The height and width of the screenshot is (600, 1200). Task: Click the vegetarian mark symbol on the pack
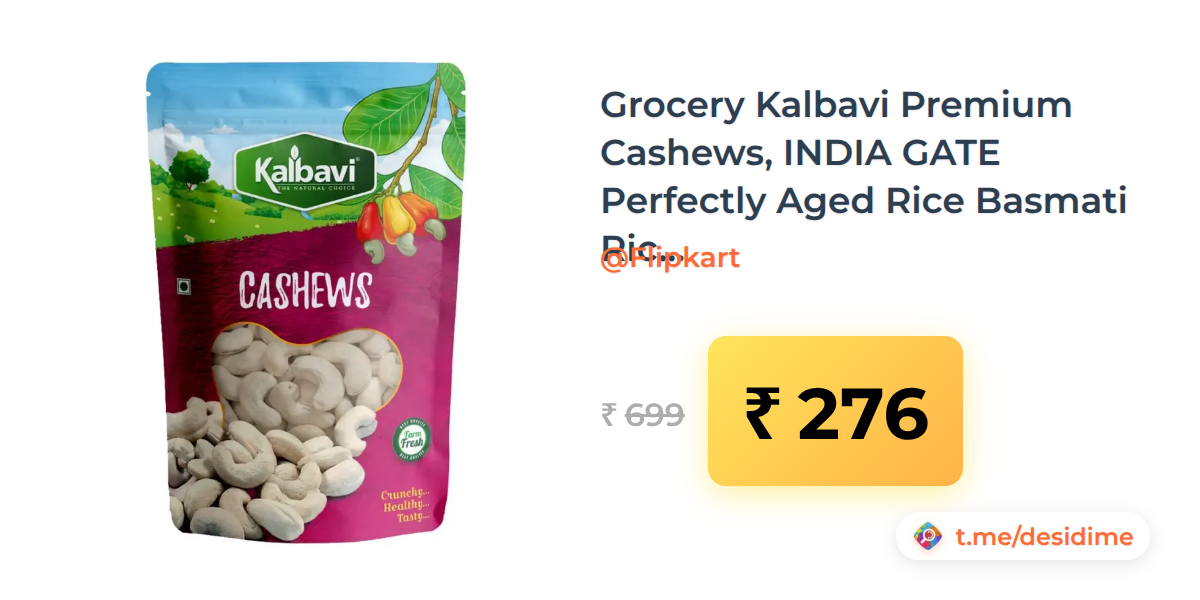(183, 285)
